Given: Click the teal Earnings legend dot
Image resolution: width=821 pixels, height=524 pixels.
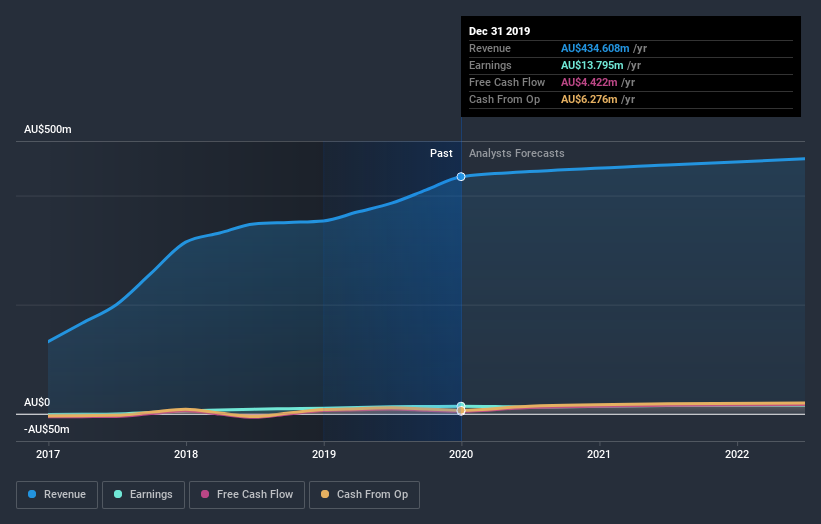Looking at the screenshot, I should (x=118, y=494).
